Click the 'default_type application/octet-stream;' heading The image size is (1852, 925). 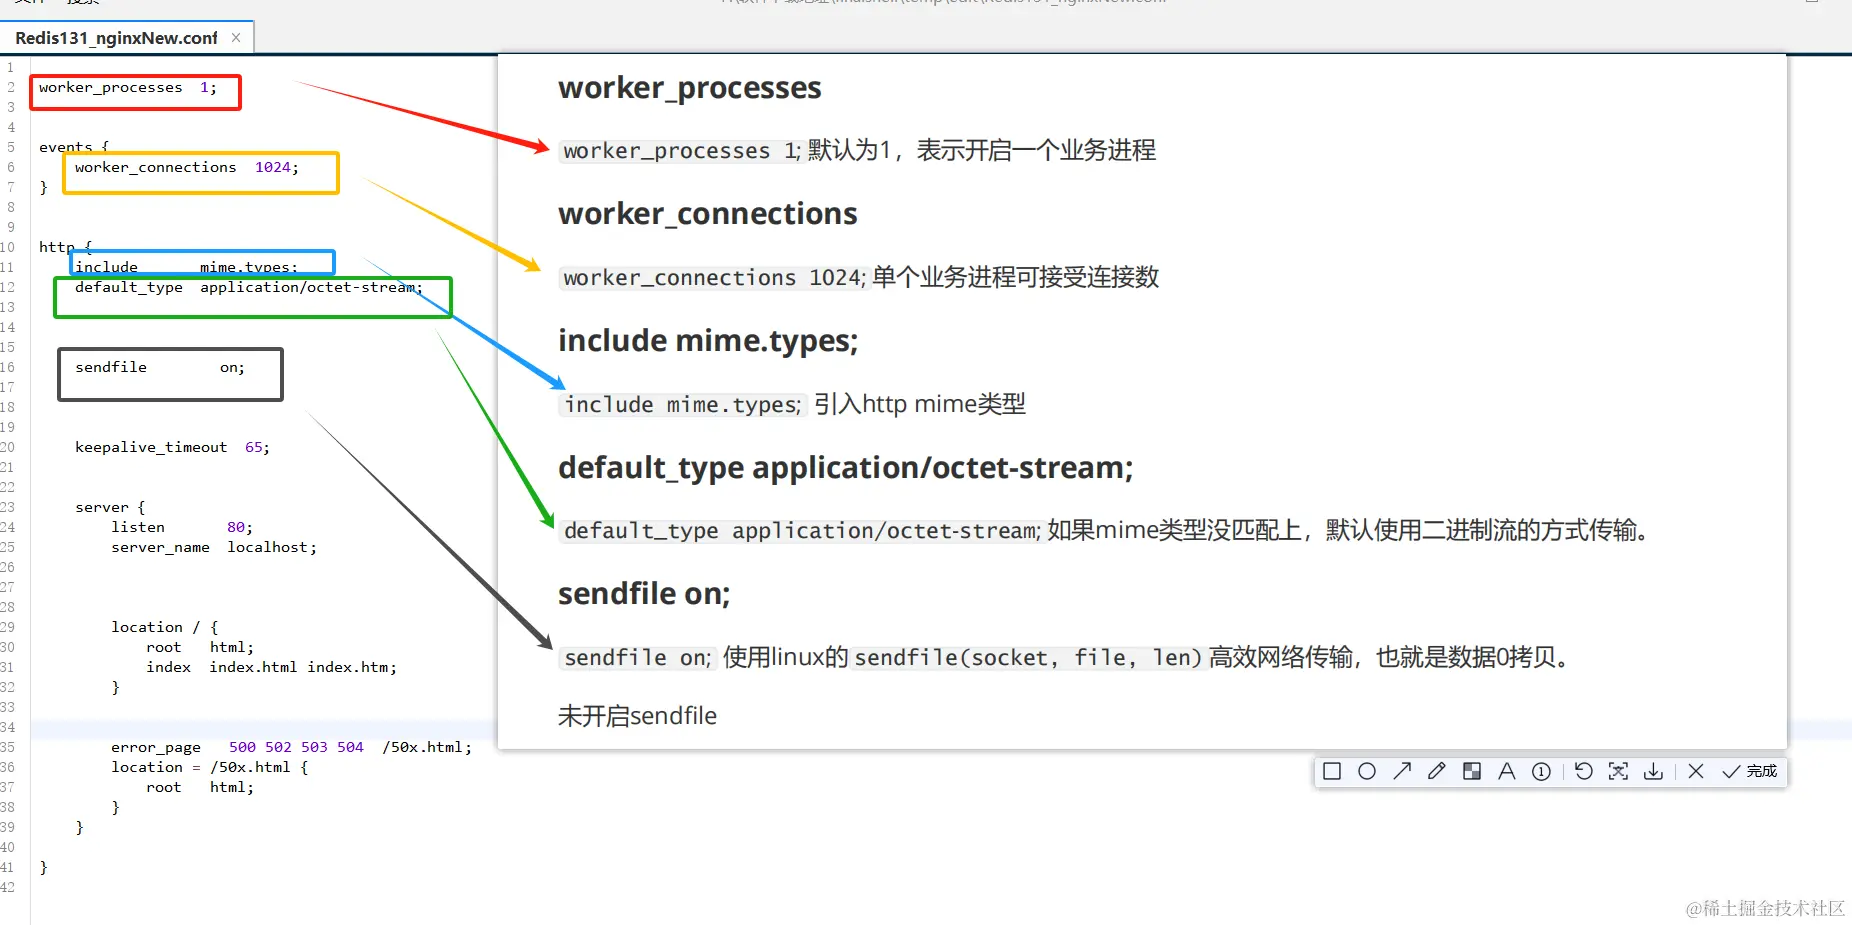[x=846, y=468]
